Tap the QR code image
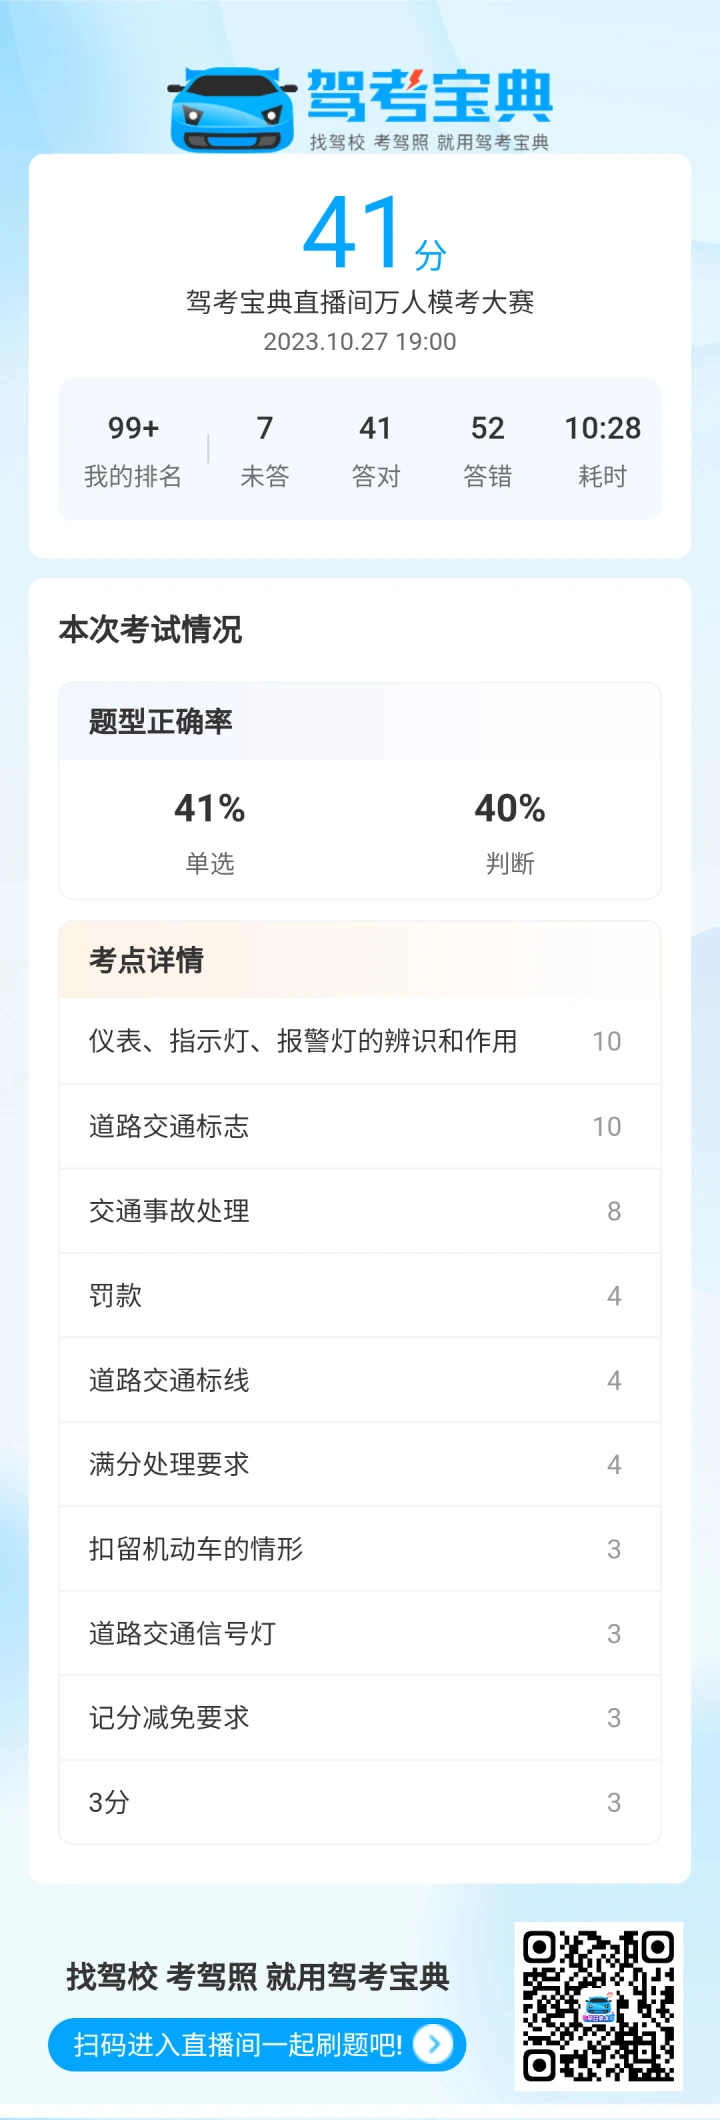The width and height of the screenshot is (720, 2120). tap(599, 2006)
